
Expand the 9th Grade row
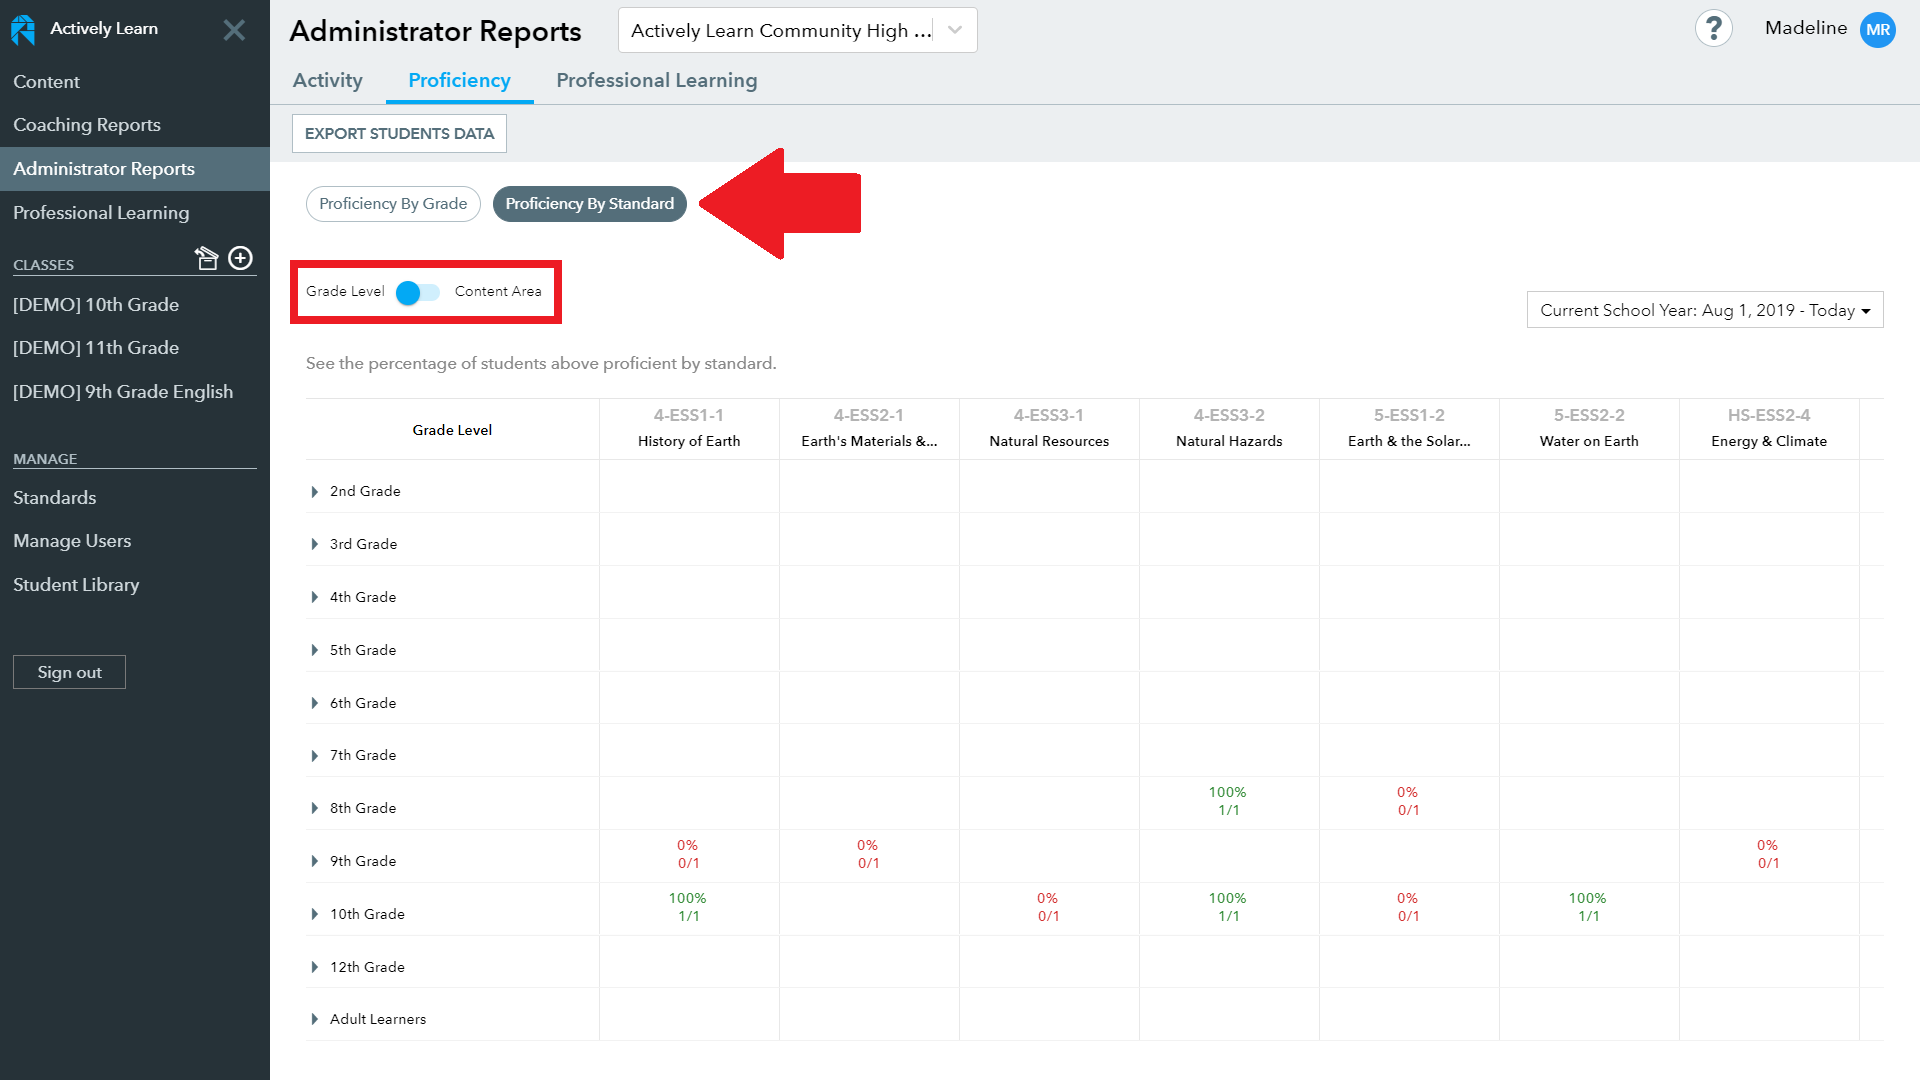coord(313,860)
